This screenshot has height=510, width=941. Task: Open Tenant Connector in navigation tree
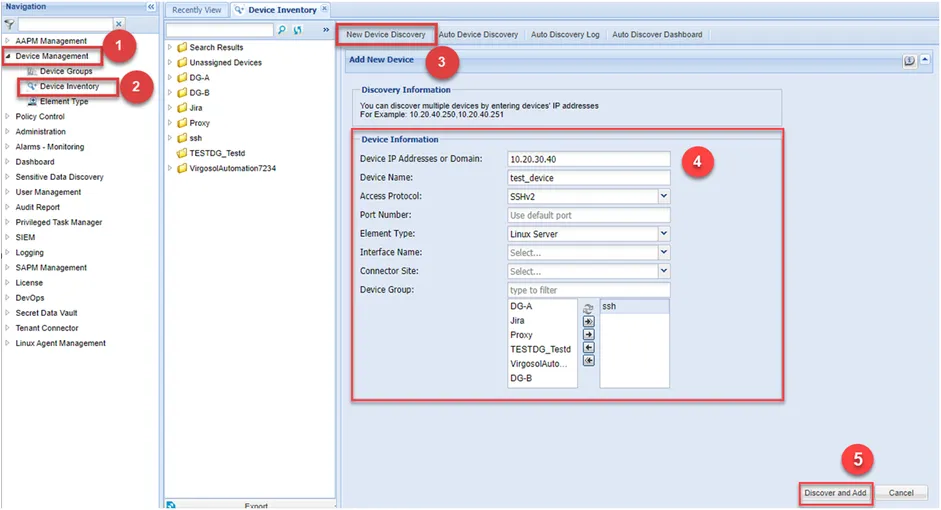click(x=47, y=328)
